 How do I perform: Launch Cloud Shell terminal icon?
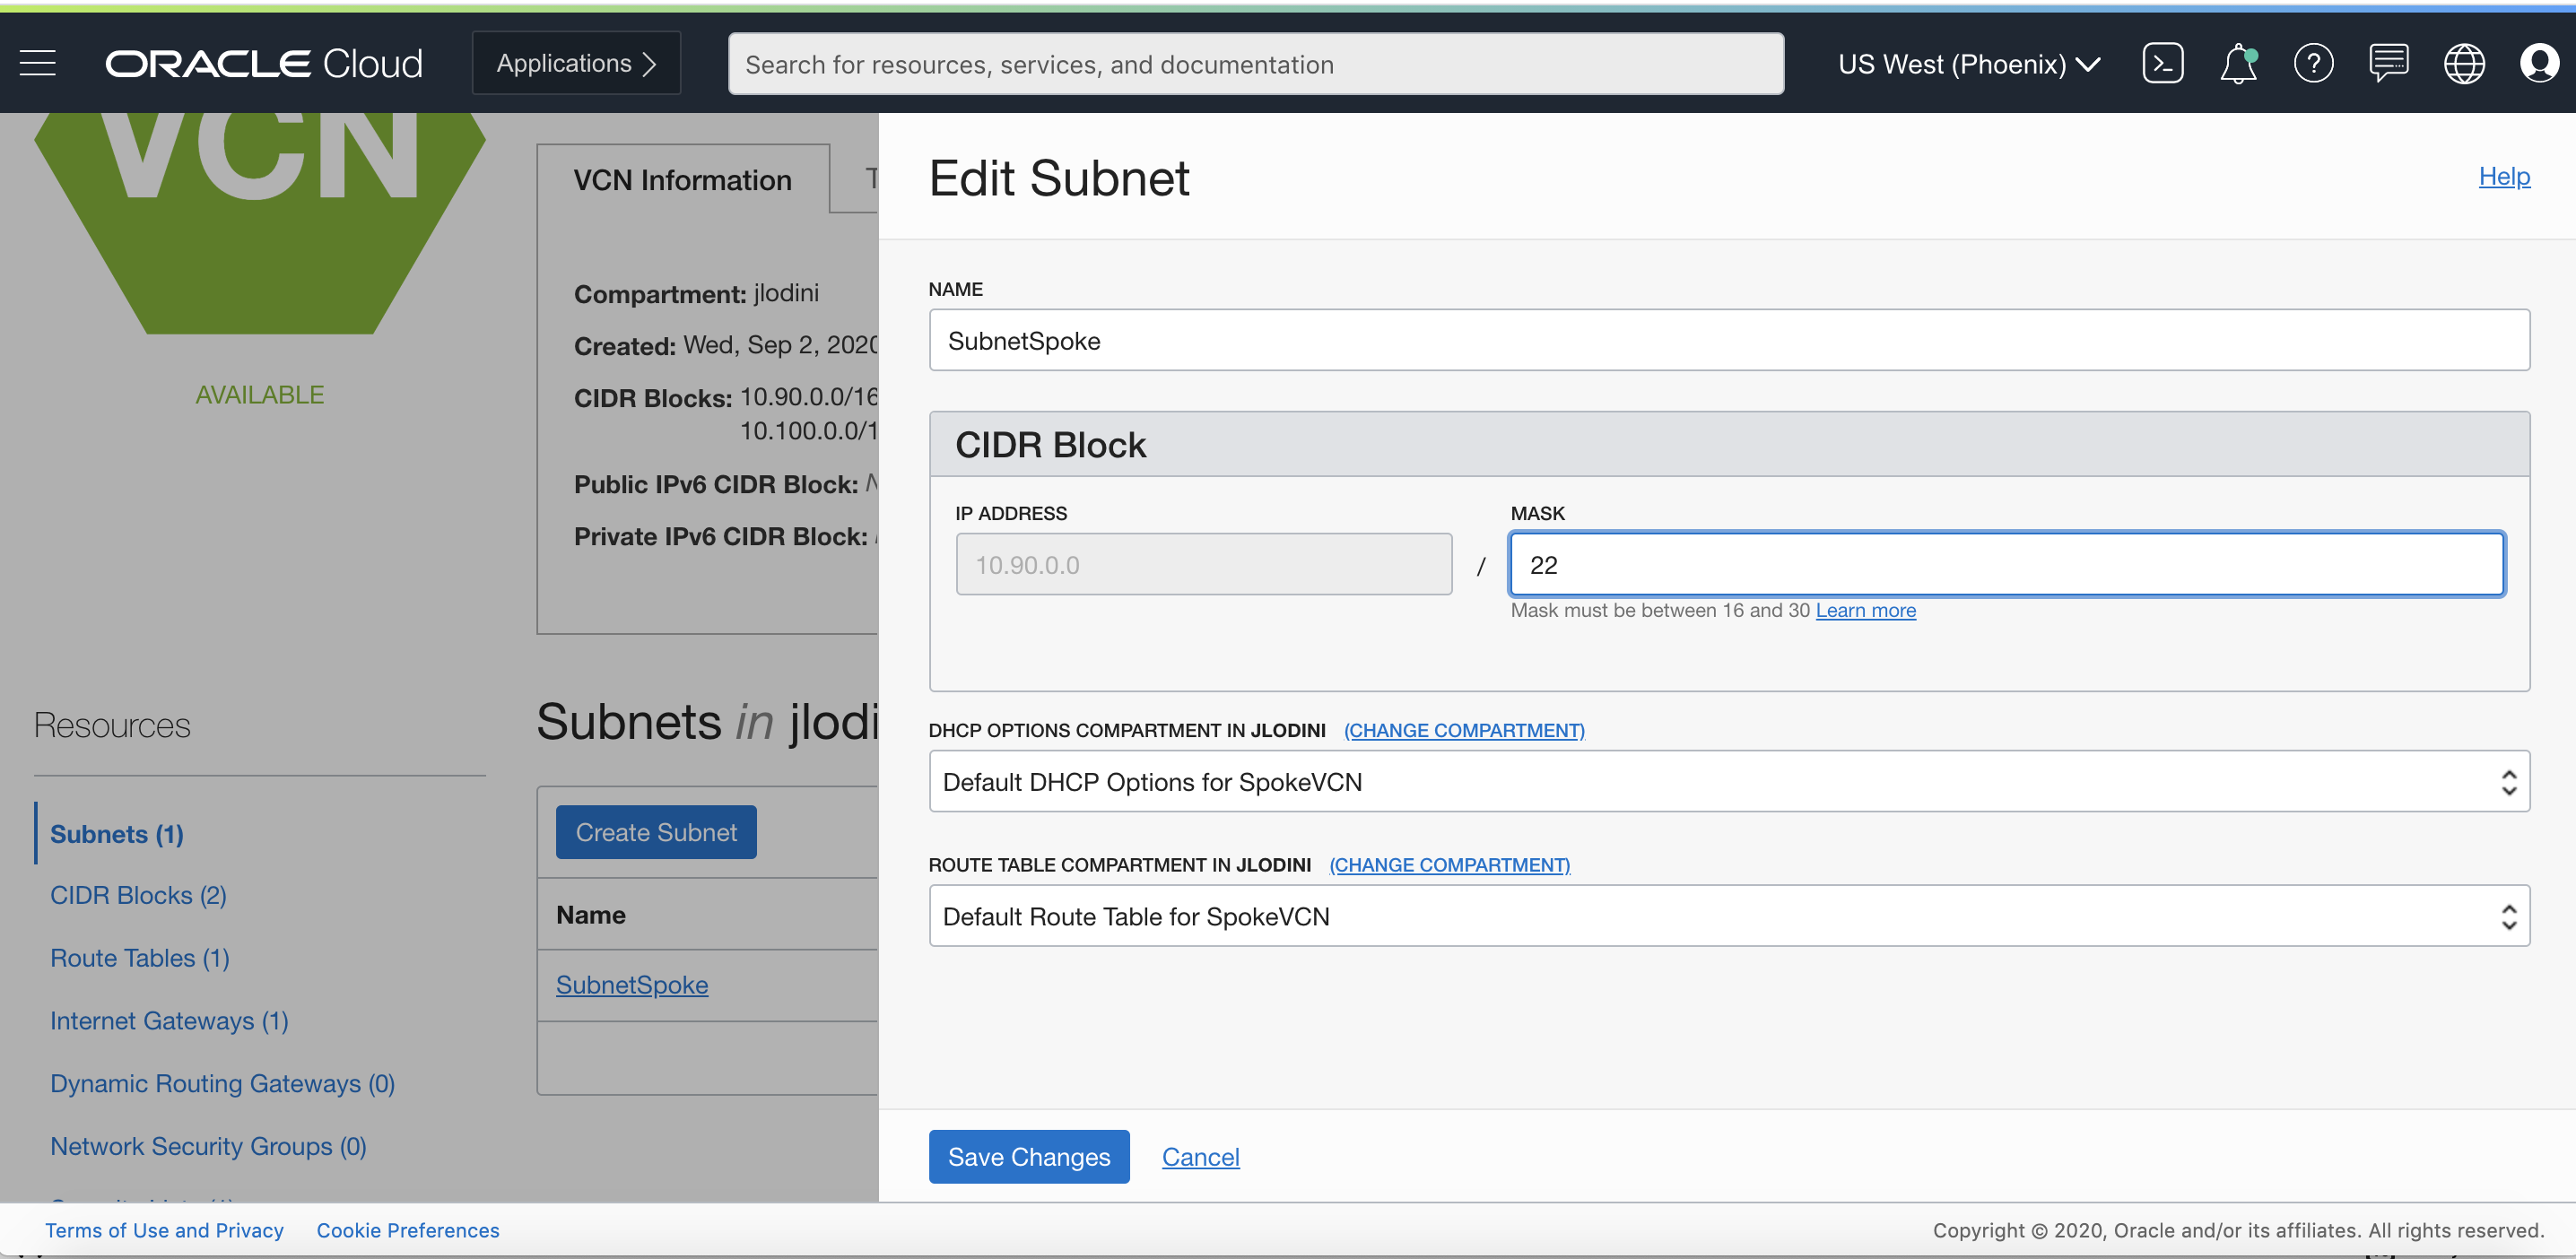[x=2162, y=63]
